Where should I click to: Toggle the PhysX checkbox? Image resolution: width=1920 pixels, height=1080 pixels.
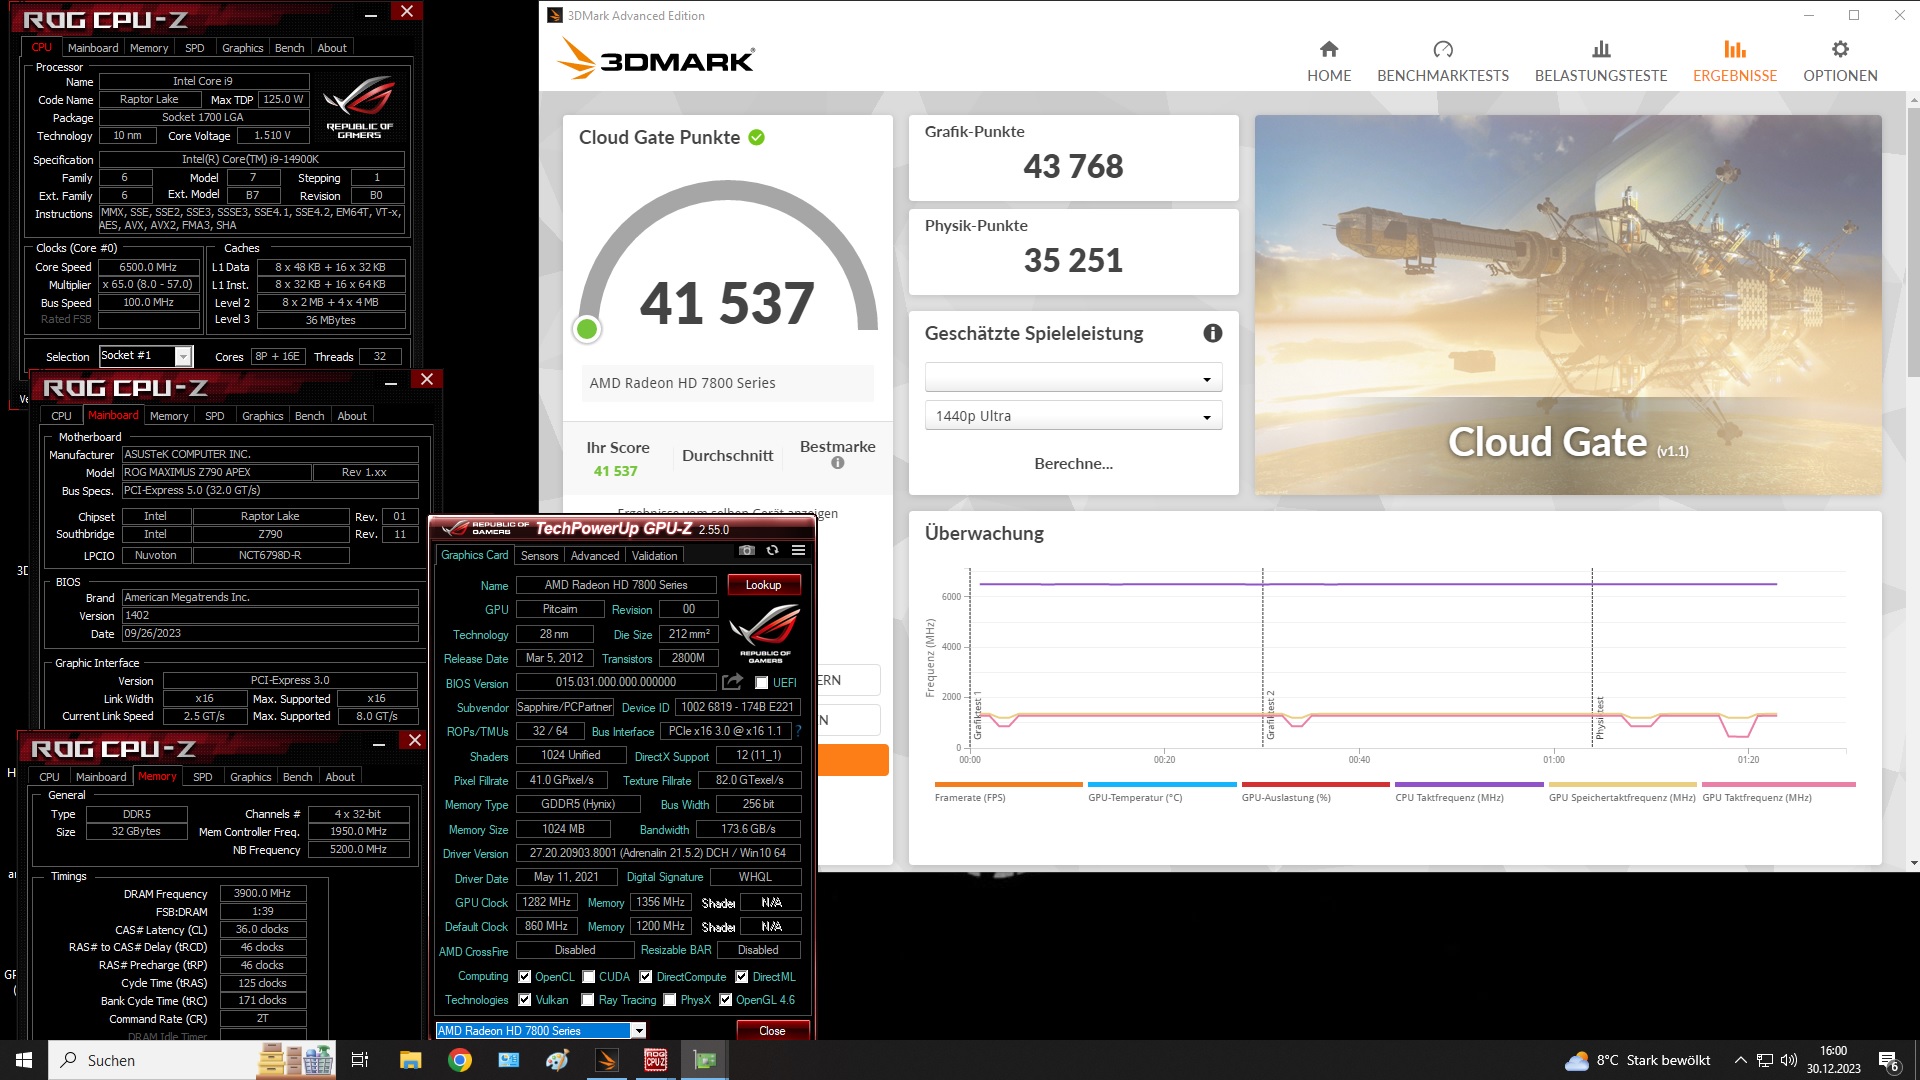coord(670,1000)
